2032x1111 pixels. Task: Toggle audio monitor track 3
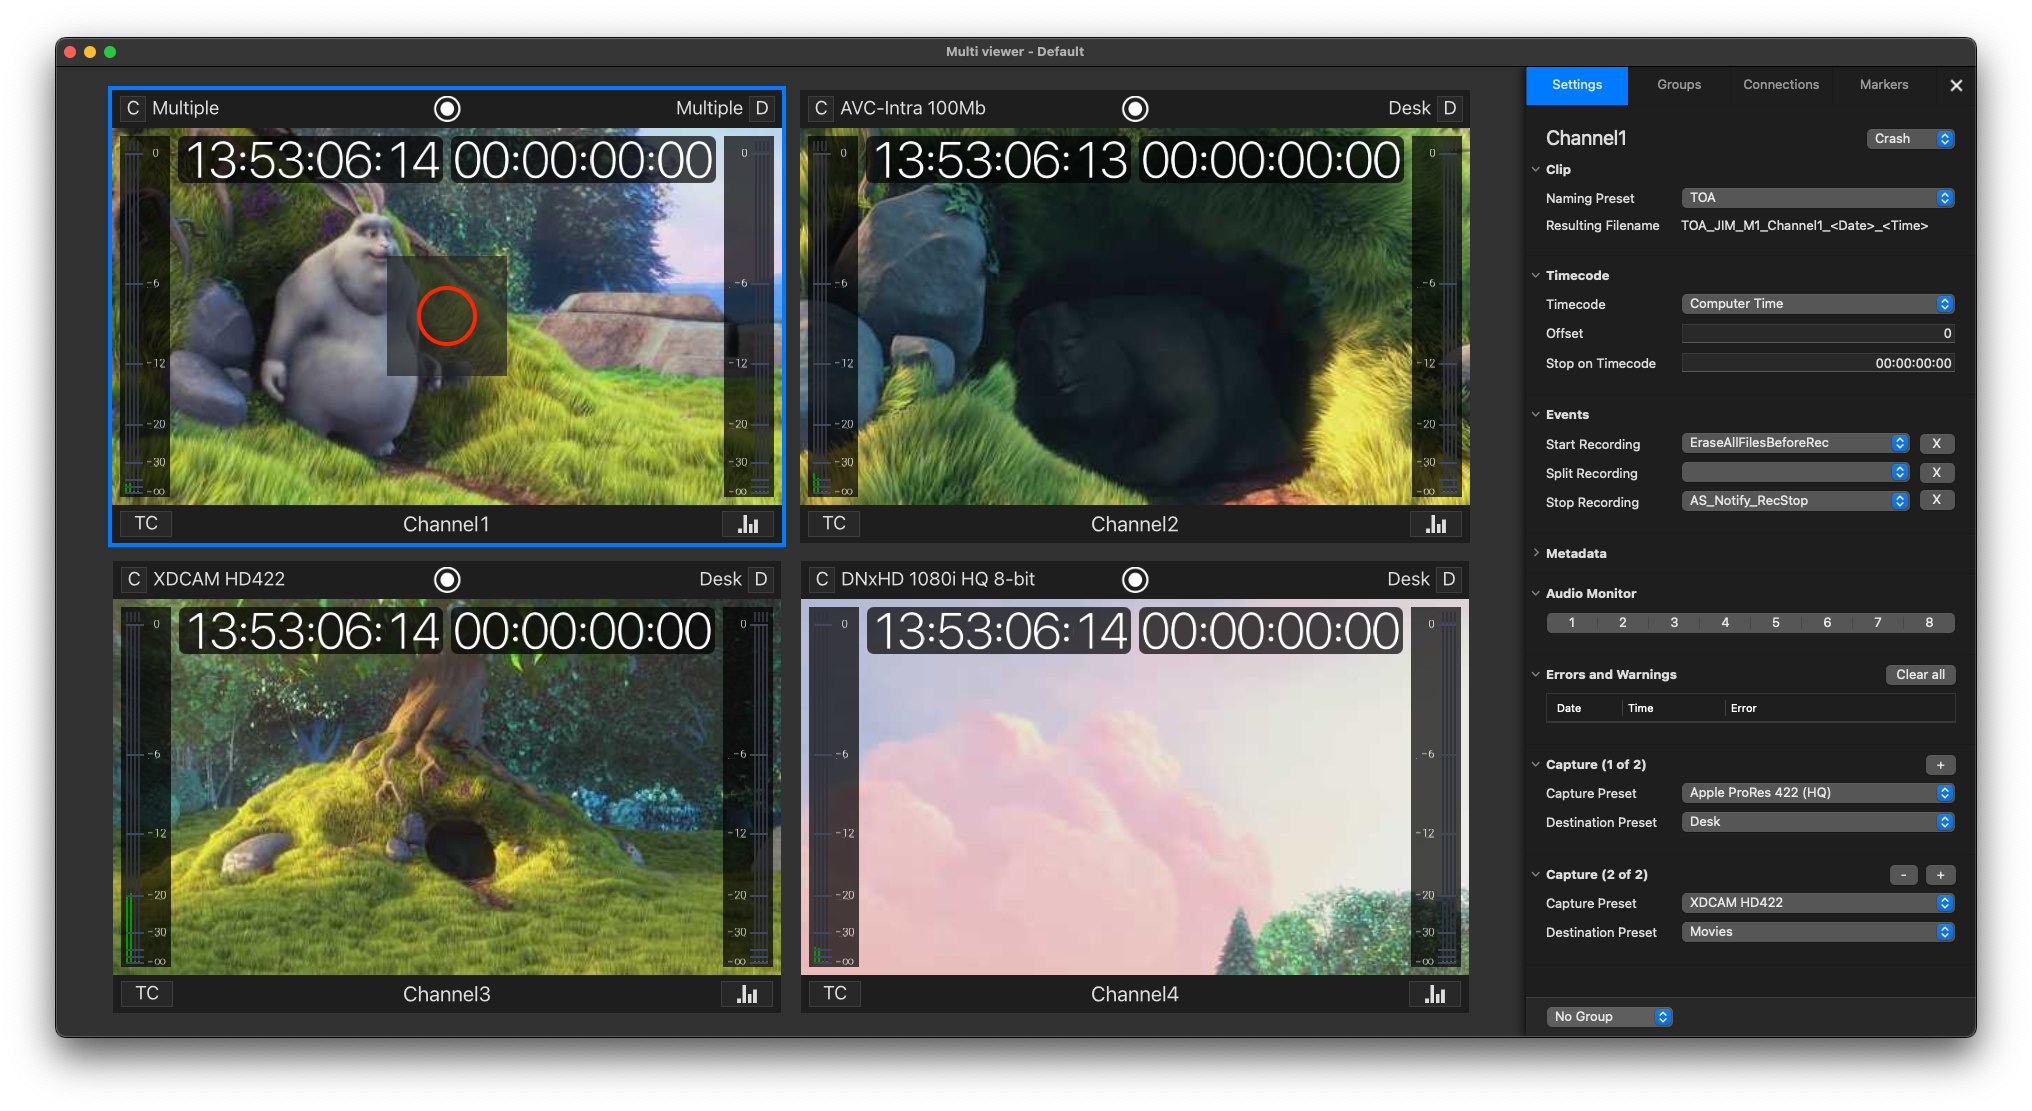1674,623
